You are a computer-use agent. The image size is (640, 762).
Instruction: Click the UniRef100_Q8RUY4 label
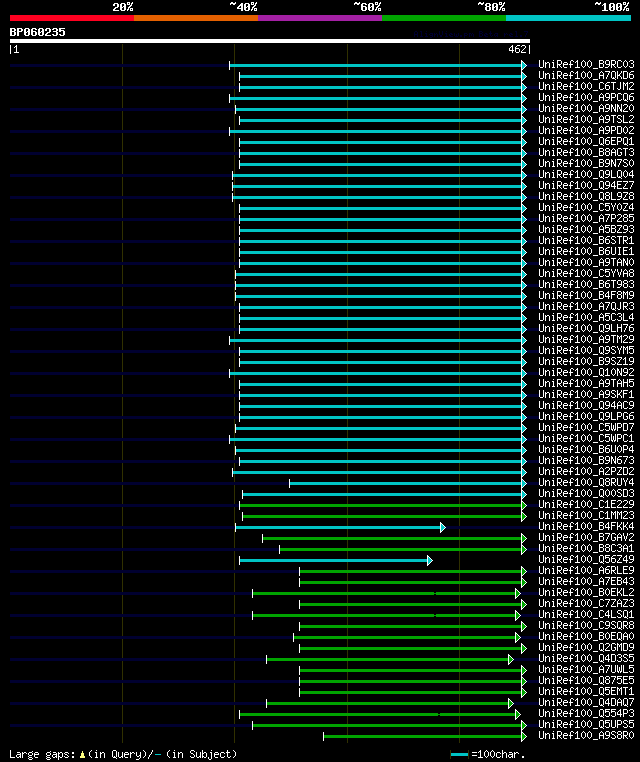(586, 483)
